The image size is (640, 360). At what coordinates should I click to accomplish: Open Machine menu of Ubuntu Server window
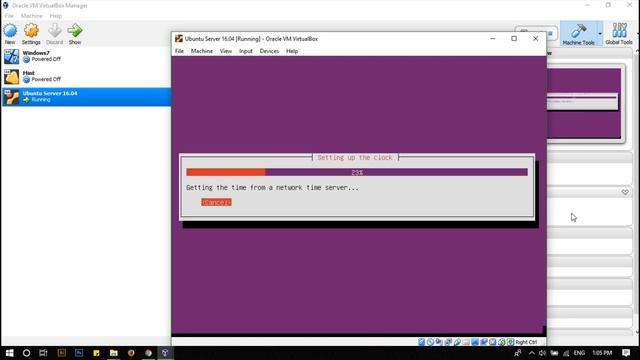pyautogui.click(x=202, y=51)
